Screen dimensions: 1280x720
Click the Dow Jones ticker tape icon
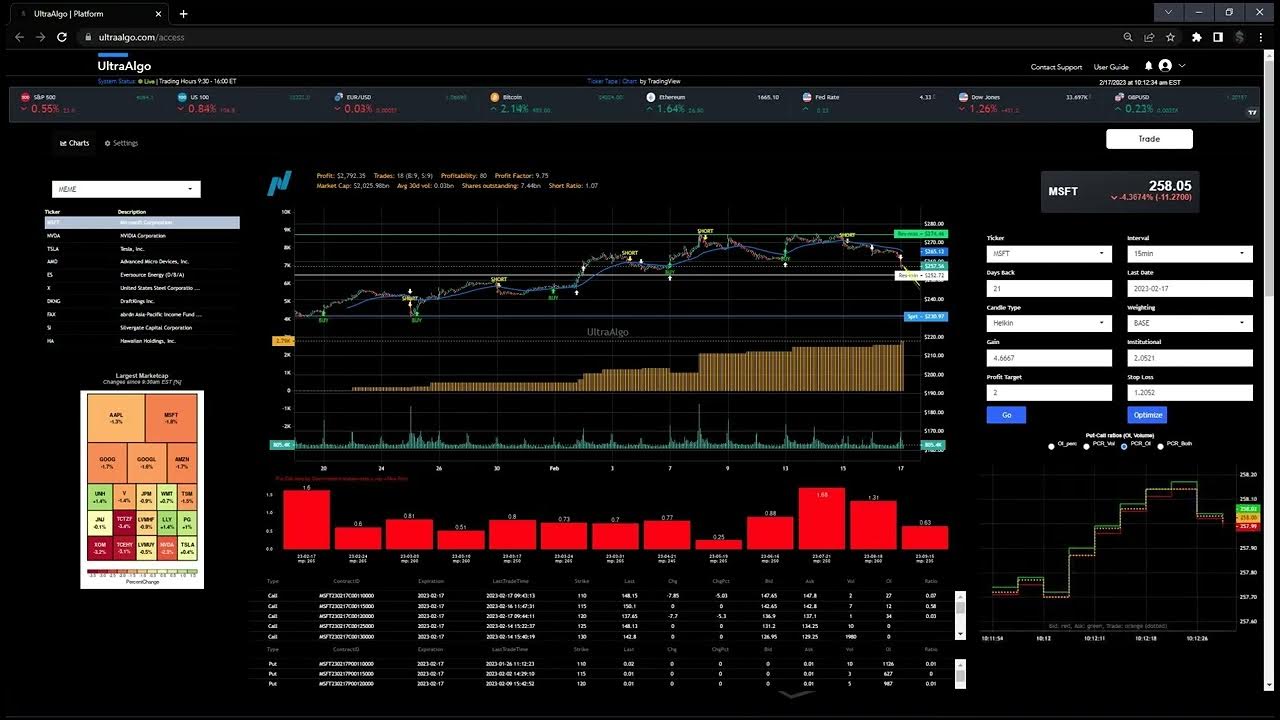point(963,97)
